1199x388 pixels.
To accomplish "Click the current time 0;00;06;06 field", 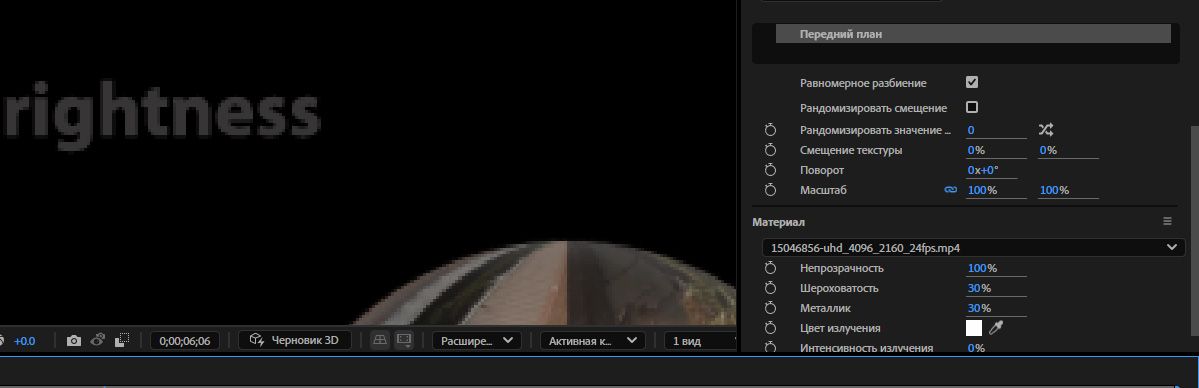I will (x=184, y=341).
